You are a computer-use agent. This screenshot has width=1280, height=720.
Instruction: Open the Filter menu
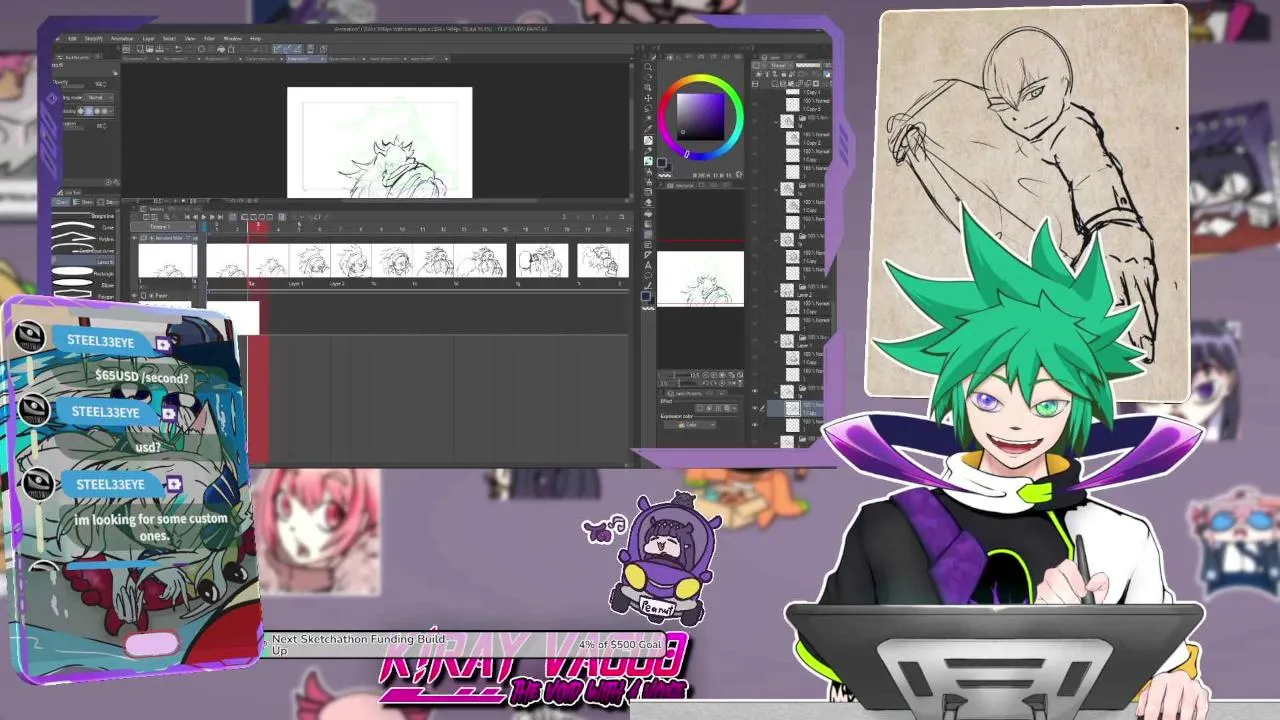click(x=209, y=39)
